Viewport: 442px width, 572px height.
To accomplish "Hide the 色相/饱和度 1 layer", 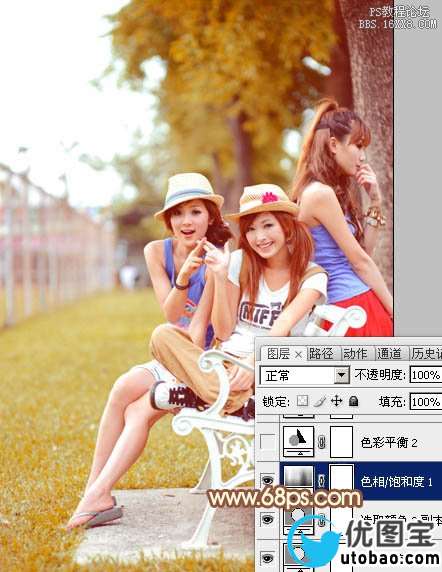I will pyautogui.click(x=268, y=480).
